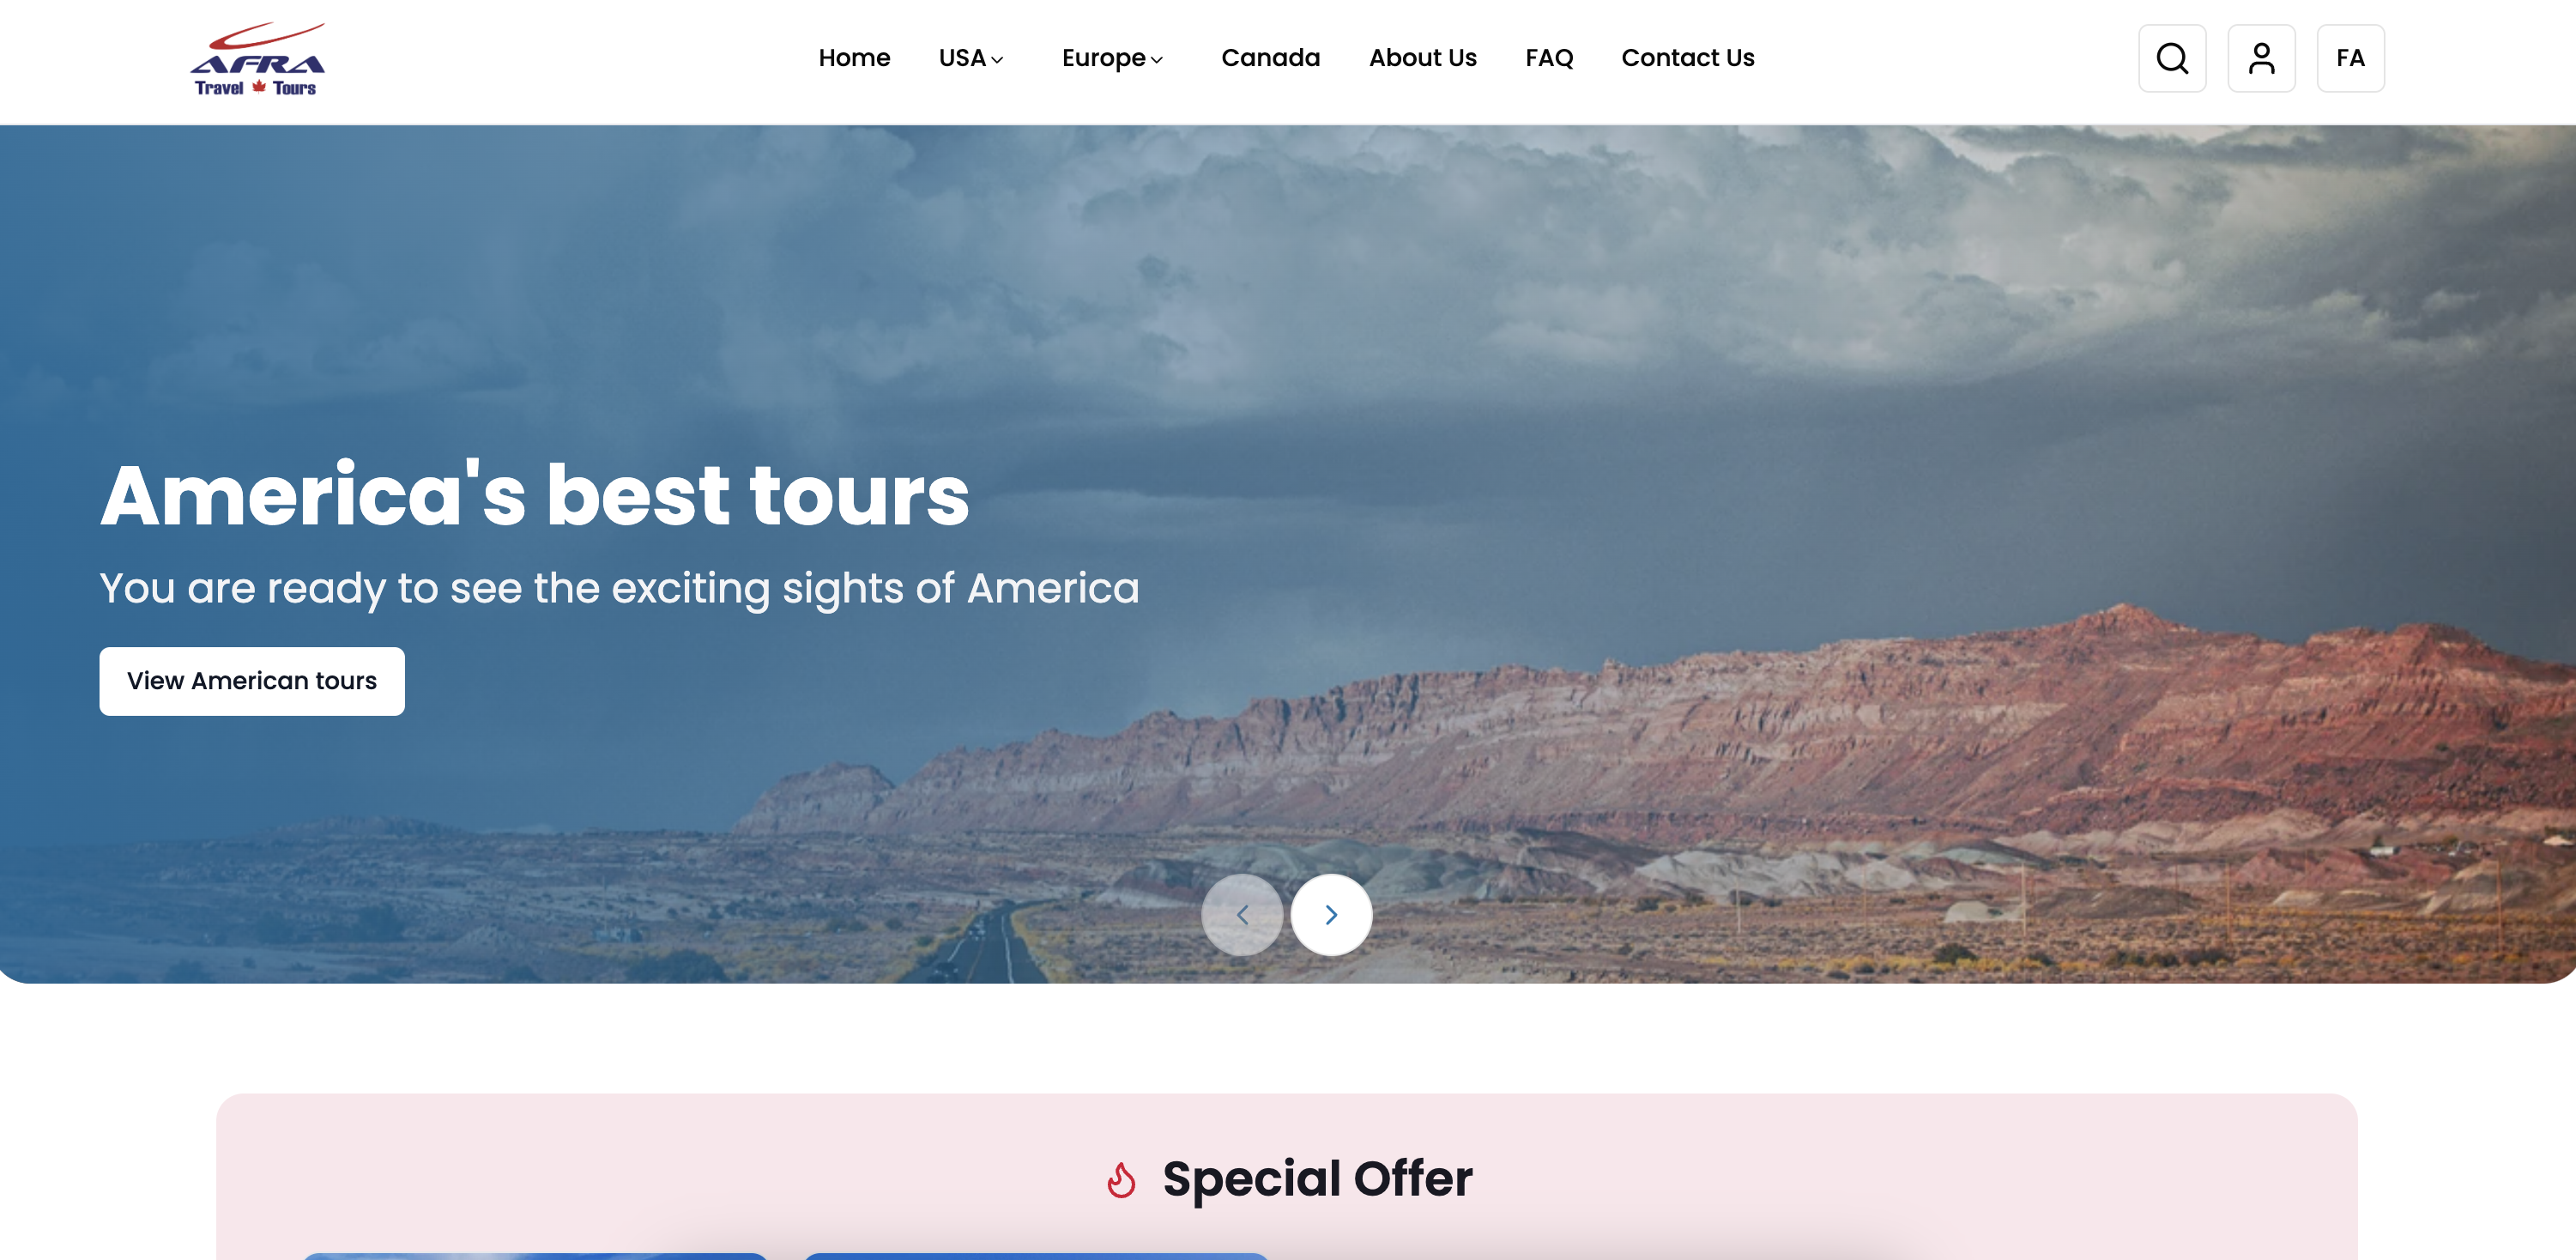Open the Home menu item
2576x1260 pixels.
854,58
